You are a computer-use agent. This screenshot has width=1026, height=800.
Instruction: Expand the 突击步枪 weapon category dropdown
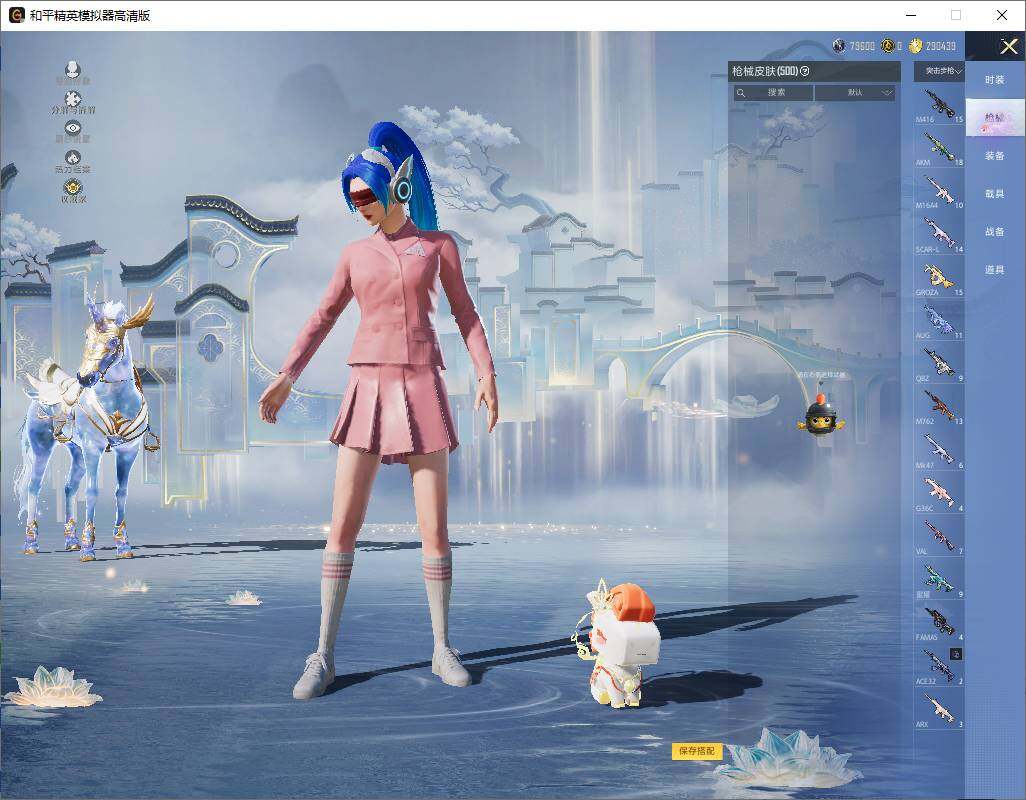(x=939, y=71)
